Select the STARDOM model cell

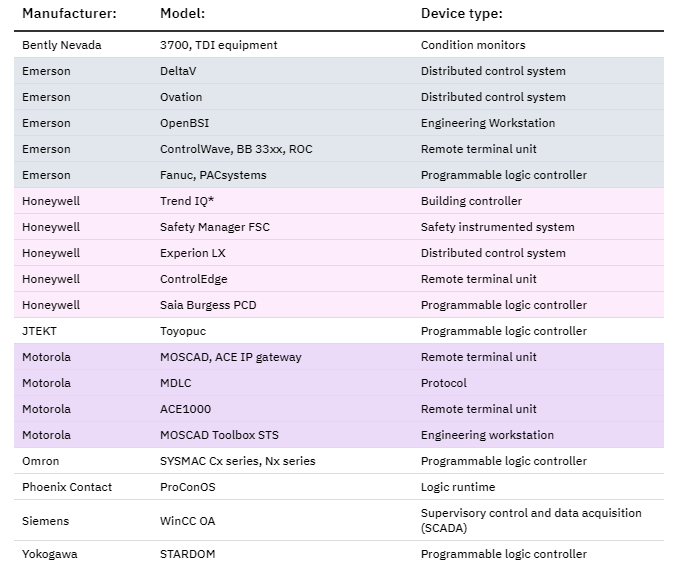click(188, 554)
